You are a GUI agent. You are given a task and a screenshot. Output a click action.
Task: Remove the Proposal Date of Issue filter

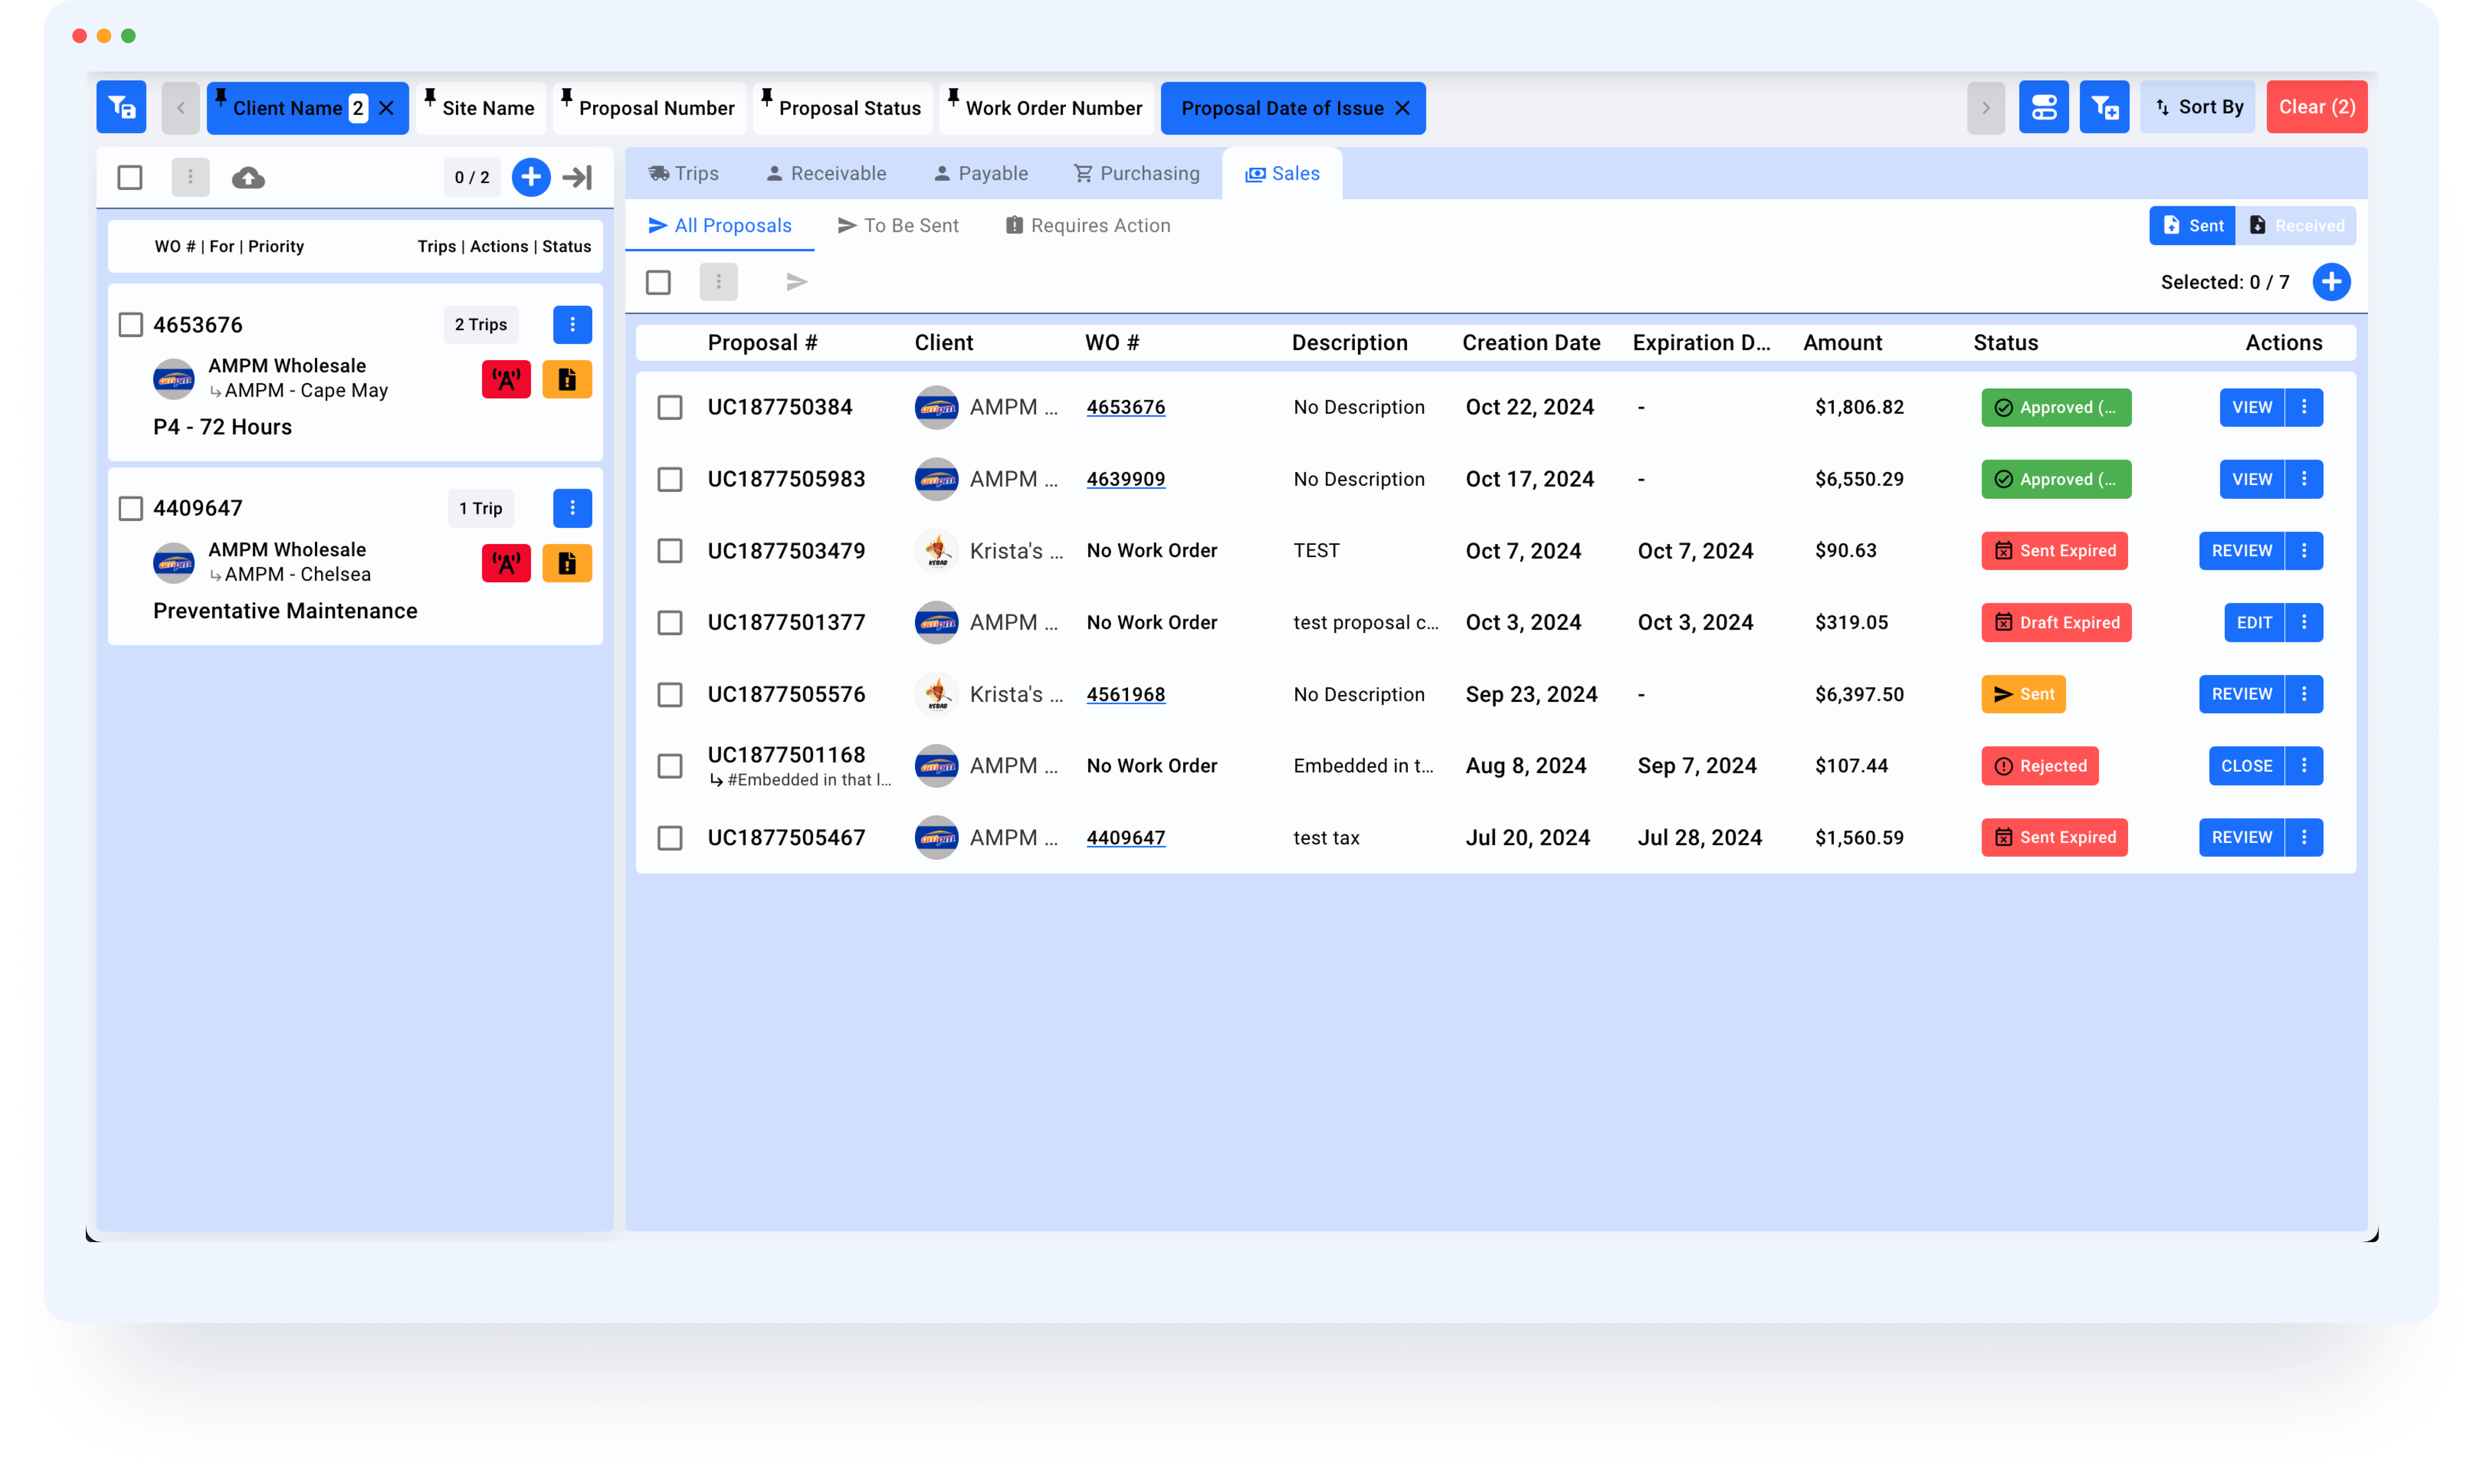[x=1403, y=108]
